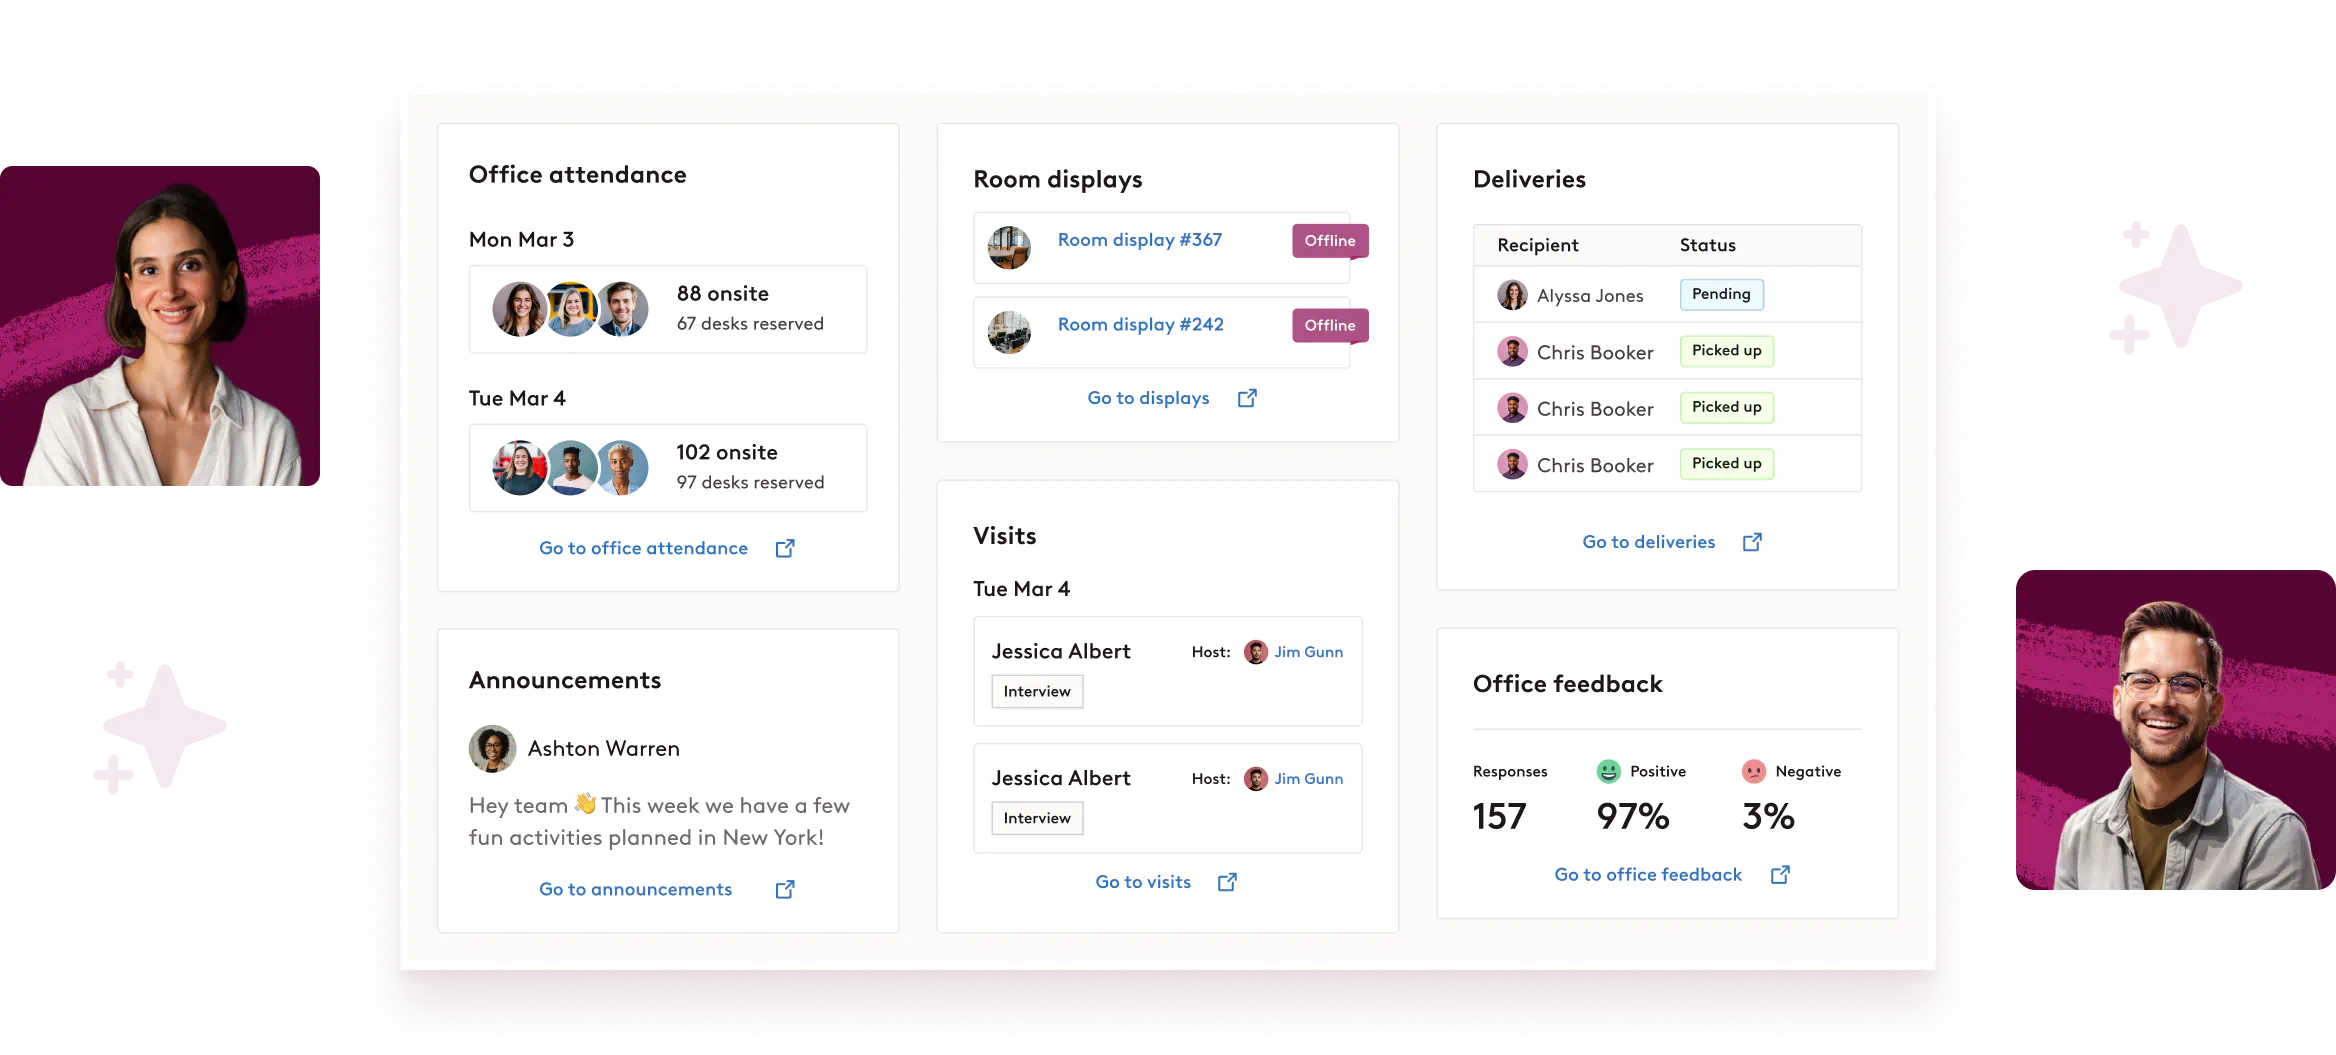
Task: Open the Go to office feedback link
Action: pyautogui.click(x=1648, y=875)
